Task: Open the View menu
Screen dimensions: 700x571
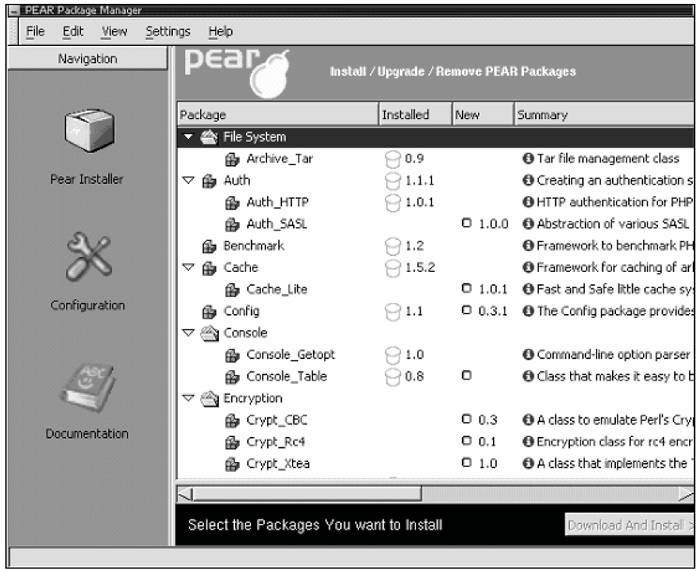Action: point(114,31)
